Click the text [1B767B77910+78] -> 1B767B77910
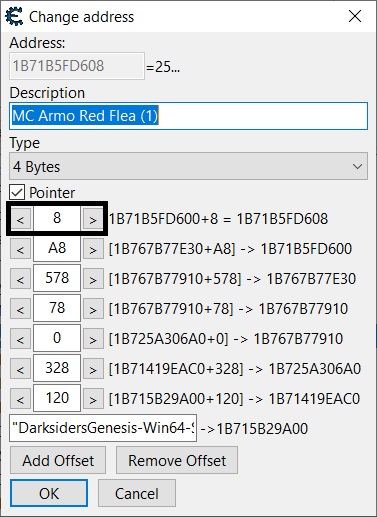The image size is (377, 517). click(228, 309)
